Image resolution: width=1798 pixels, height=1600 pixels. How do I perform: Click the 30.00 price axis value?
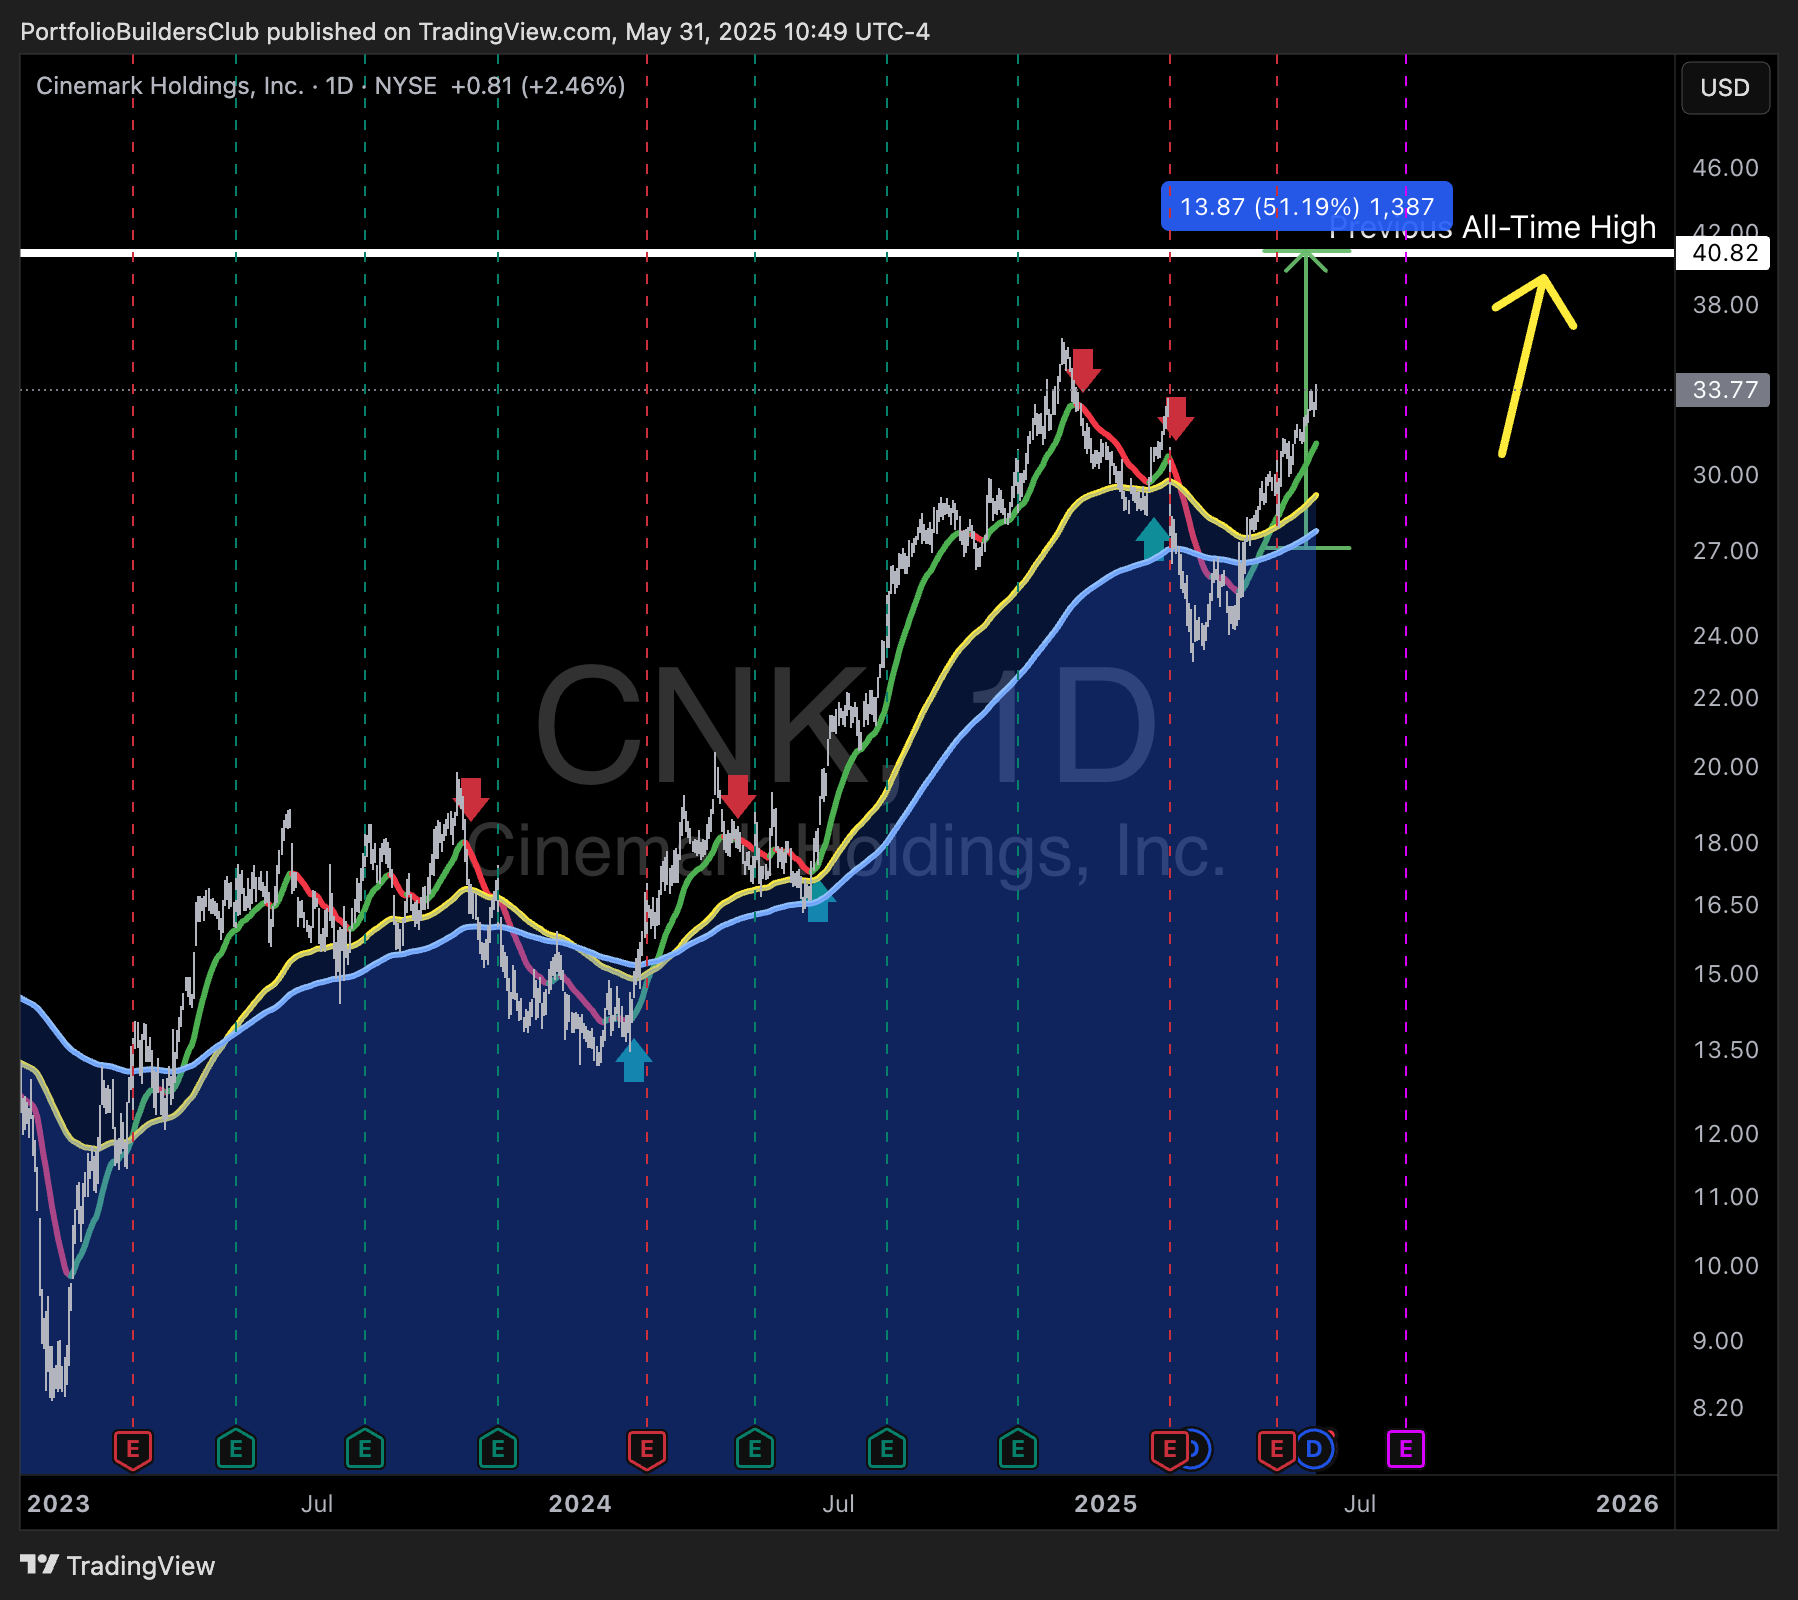pos(1725,475)
